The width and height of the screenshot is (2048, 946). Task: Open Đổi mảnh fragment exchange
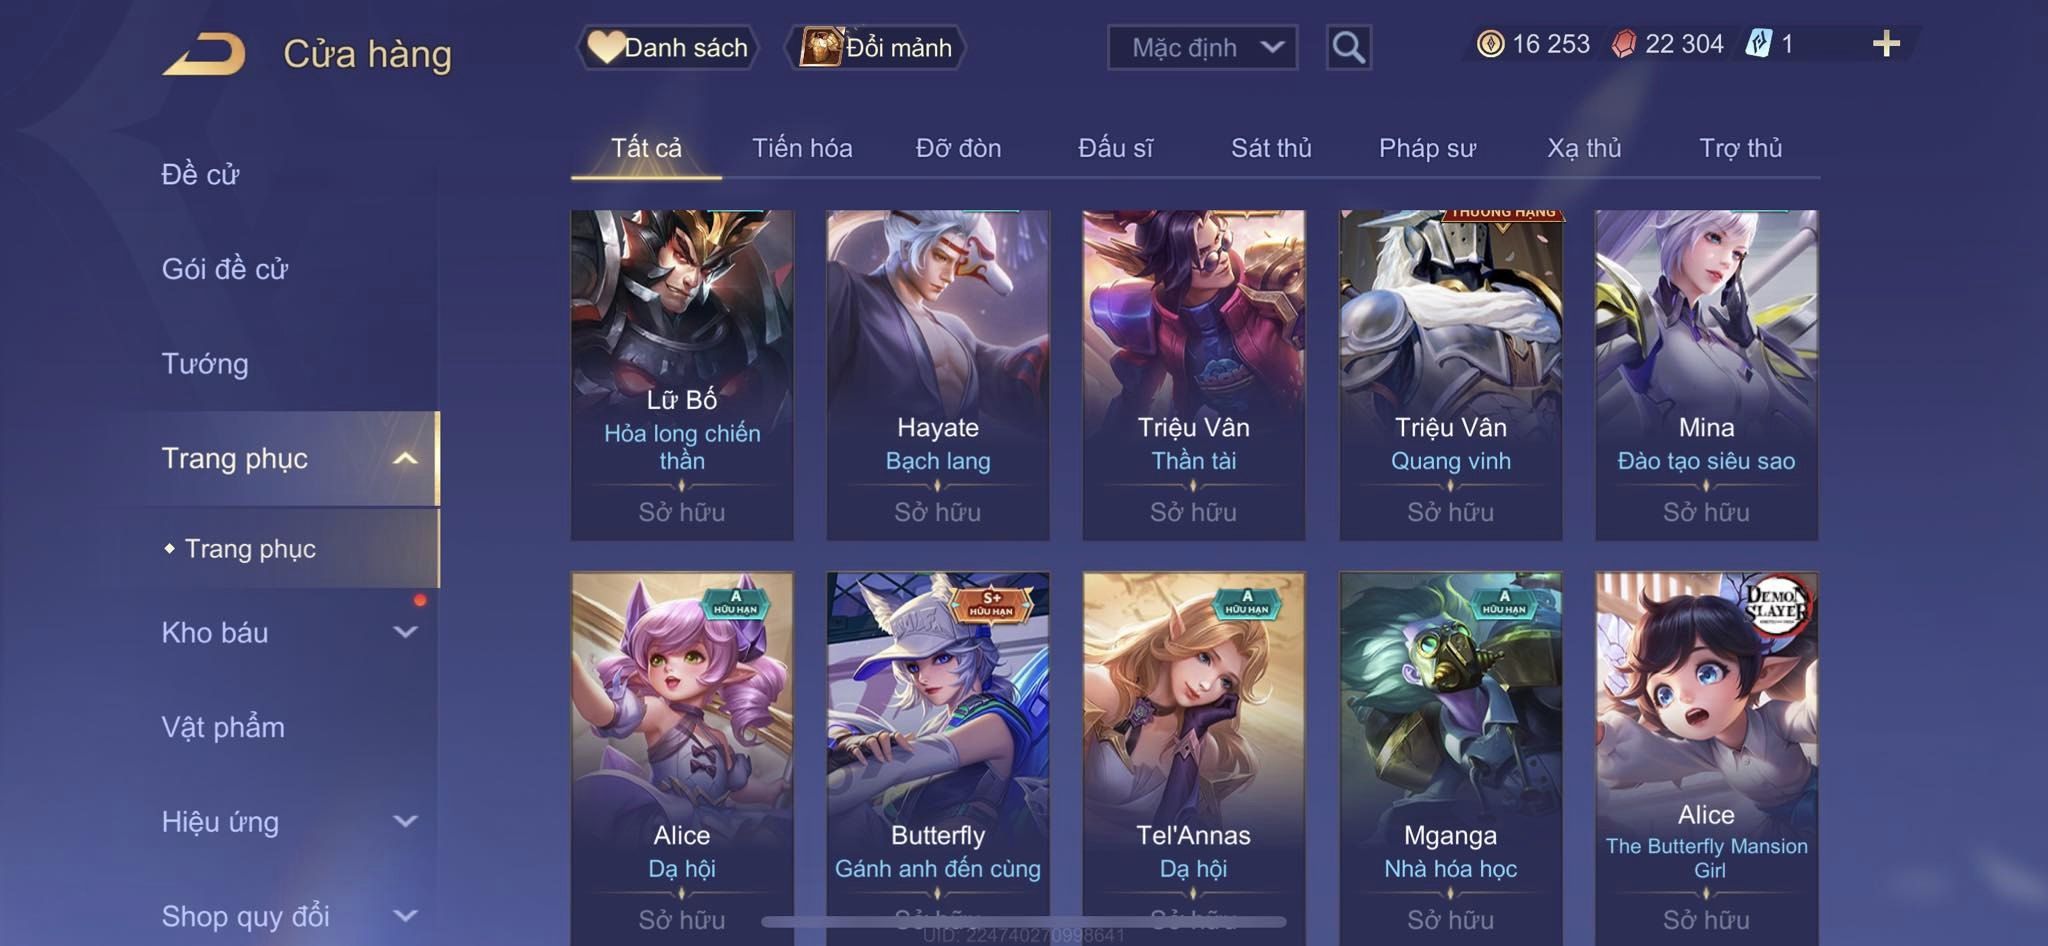[876, 47]
